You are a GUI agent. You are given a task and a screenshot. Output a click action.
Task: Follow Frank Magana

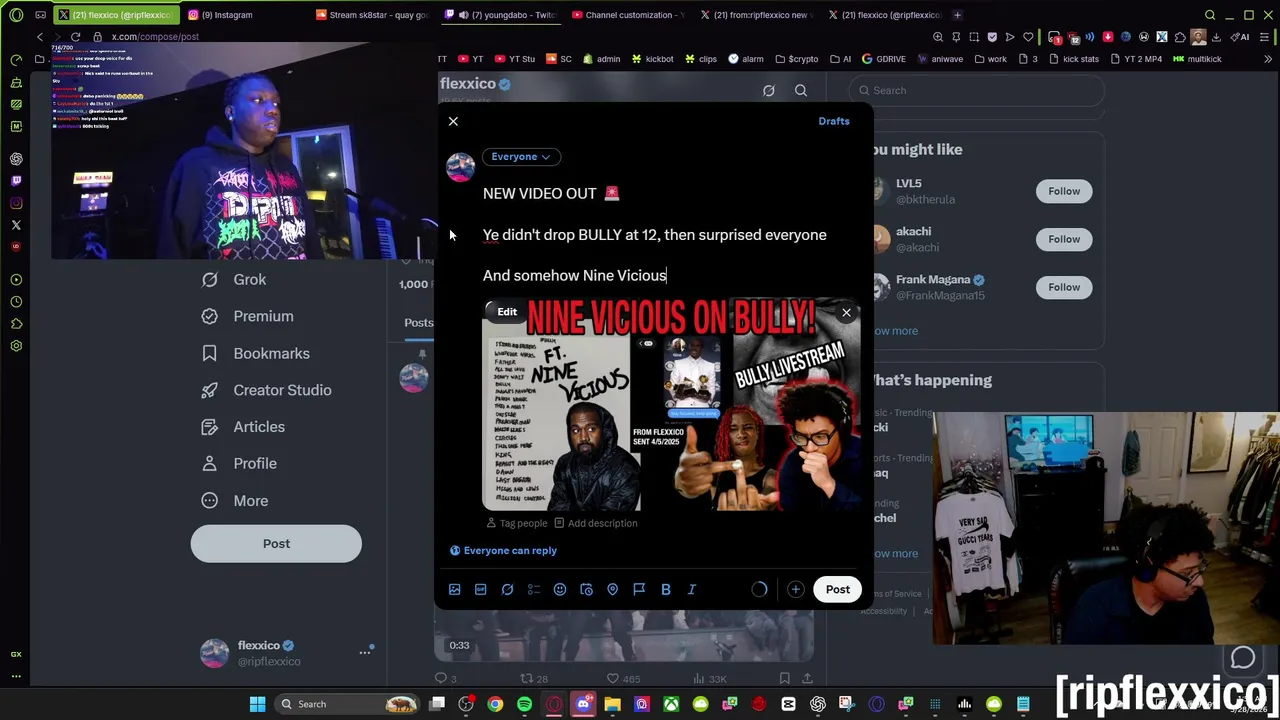[x=1064, y=287]
